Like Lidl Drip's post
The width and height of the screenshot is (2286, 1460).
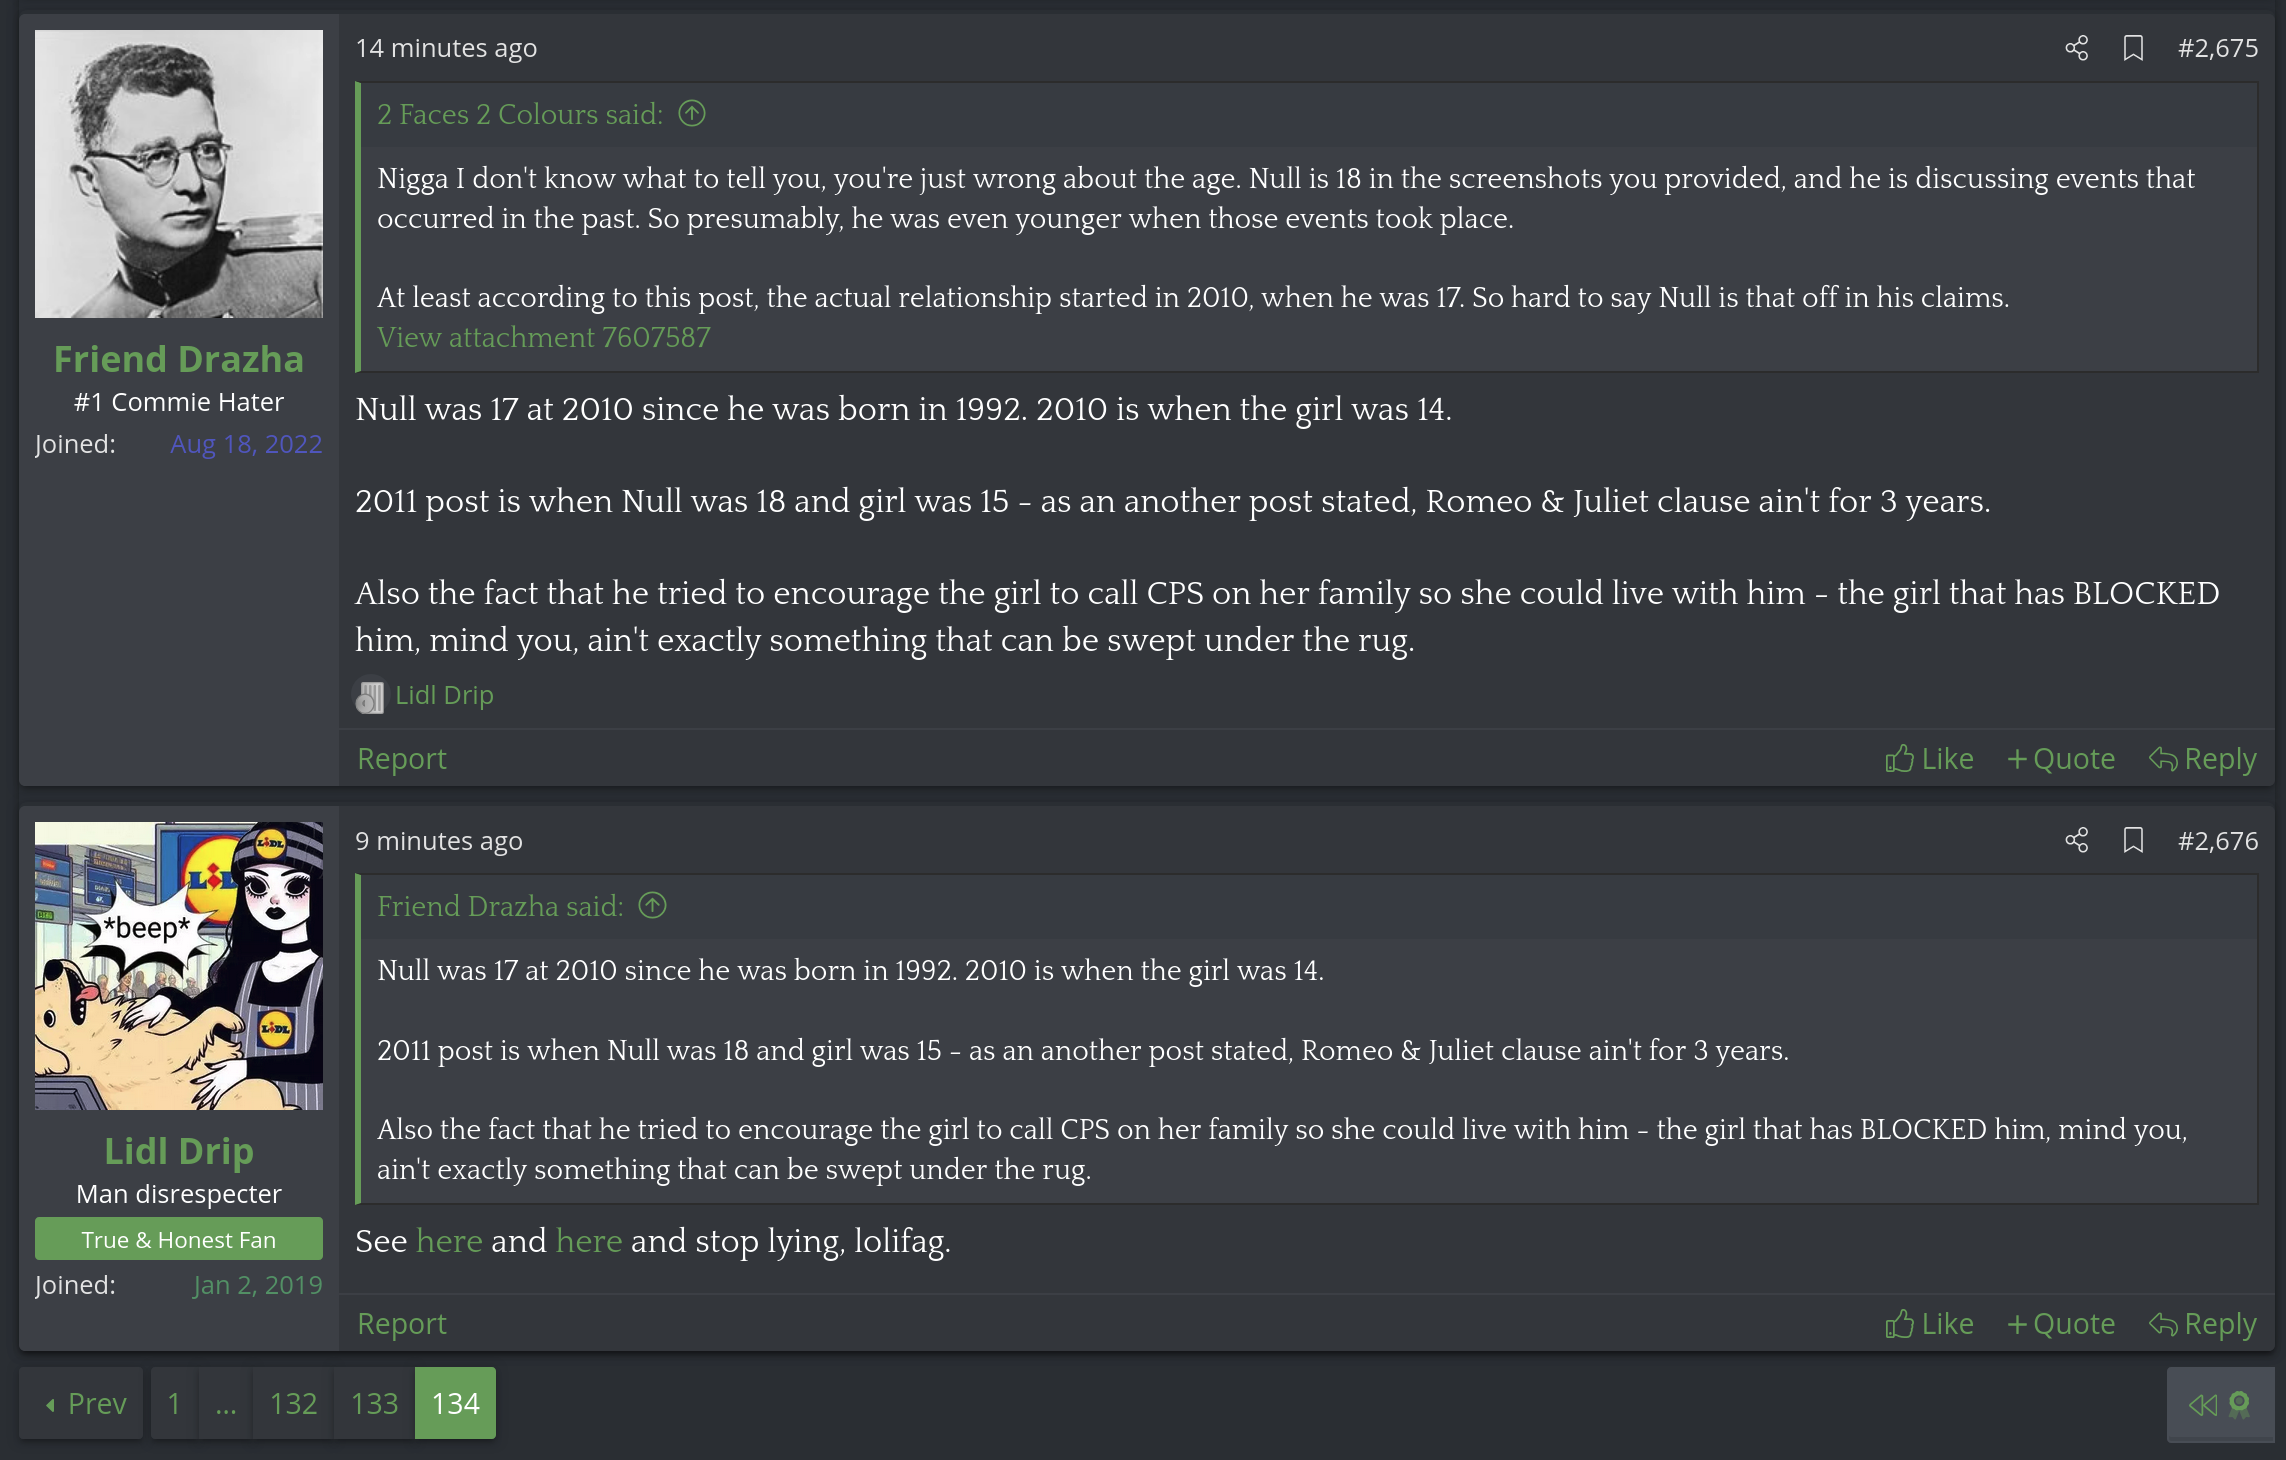pos(1929,1323)
